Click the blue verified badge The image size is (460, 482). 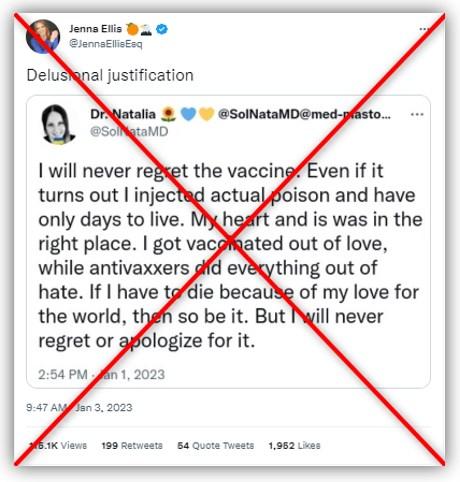(162, 29)
